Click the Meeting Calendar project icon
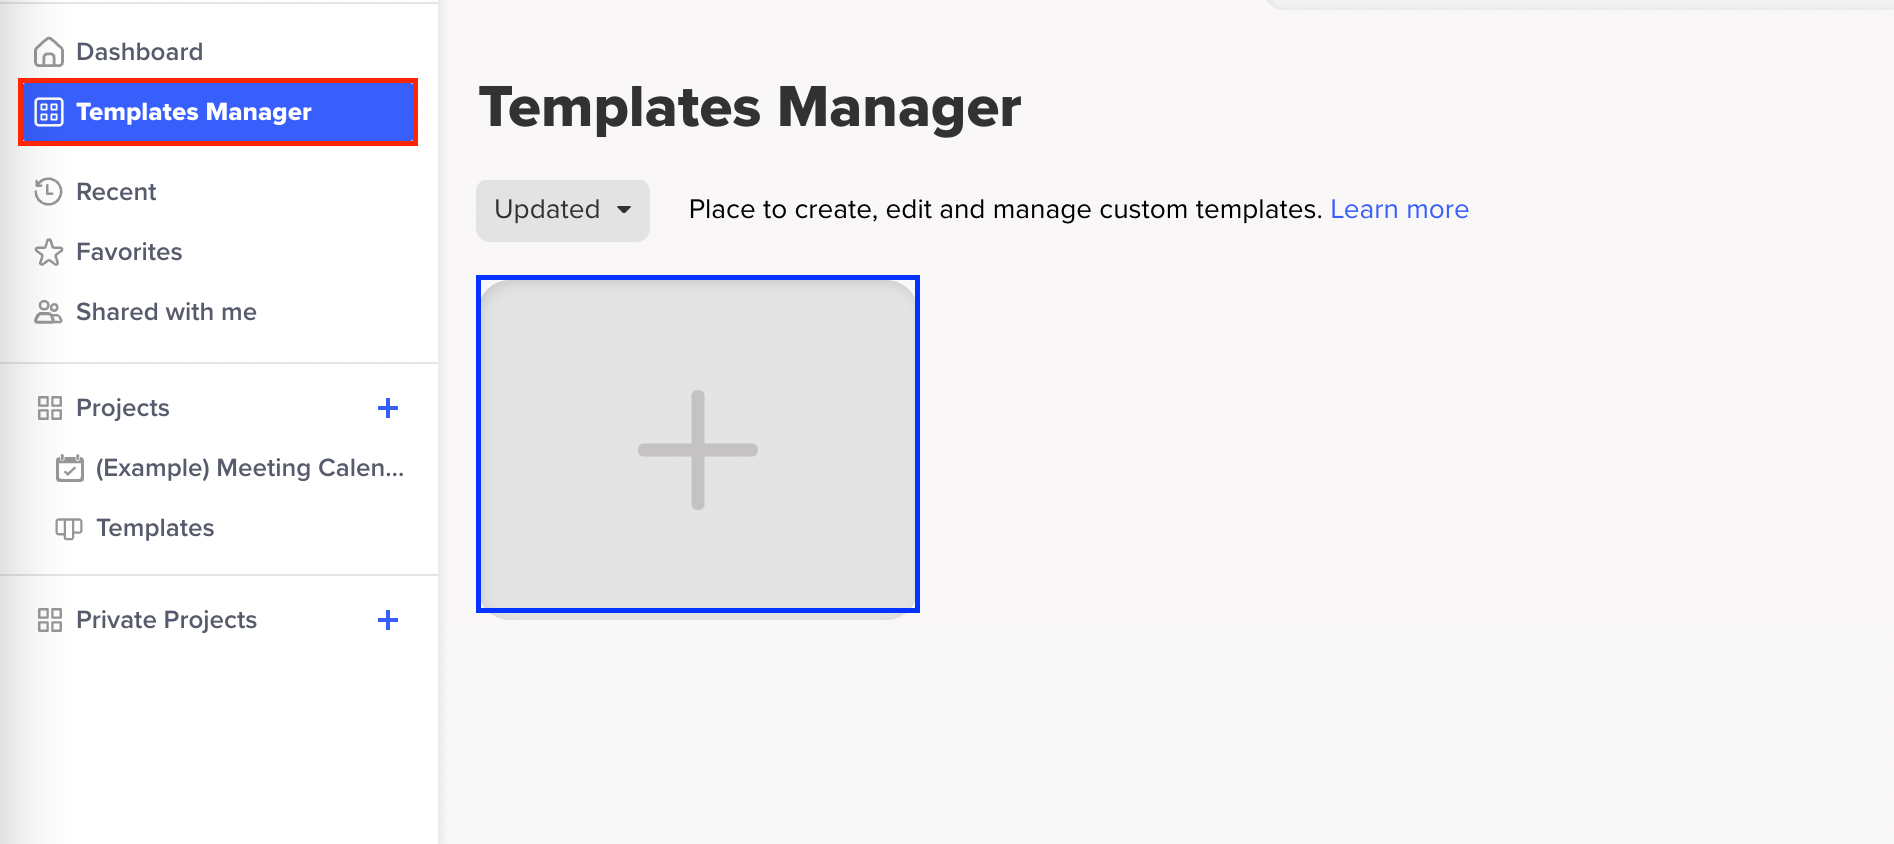1894x844 pixels. pyautogui.click(x=69, y=468)
